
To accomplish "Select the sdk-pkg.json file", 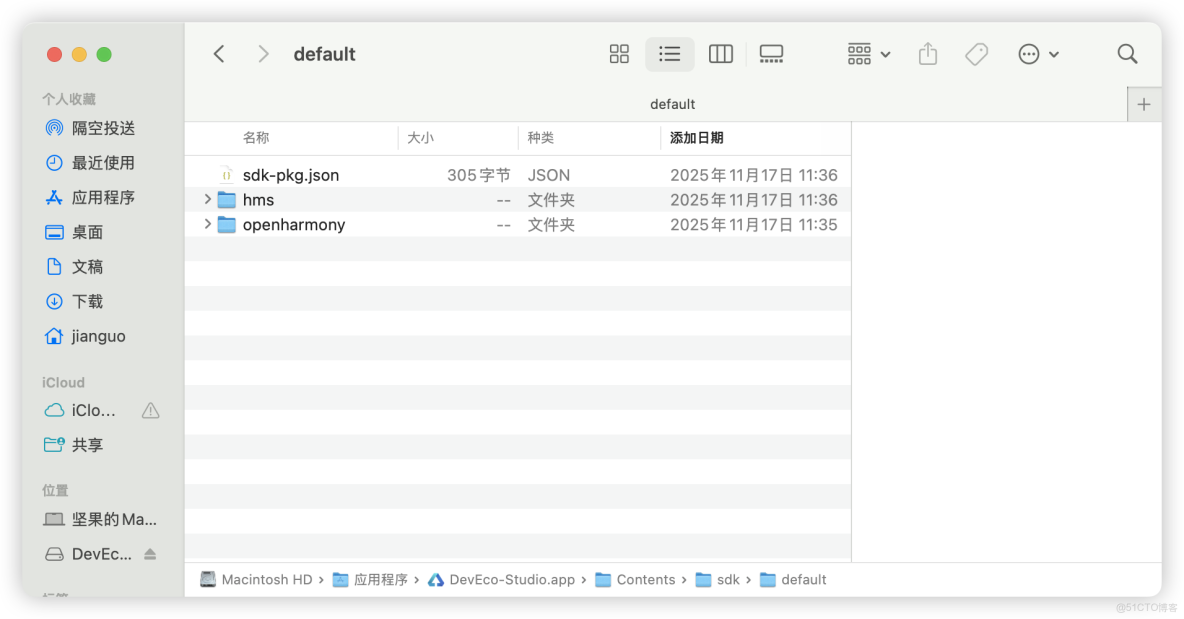I will (x=290, y=174).
